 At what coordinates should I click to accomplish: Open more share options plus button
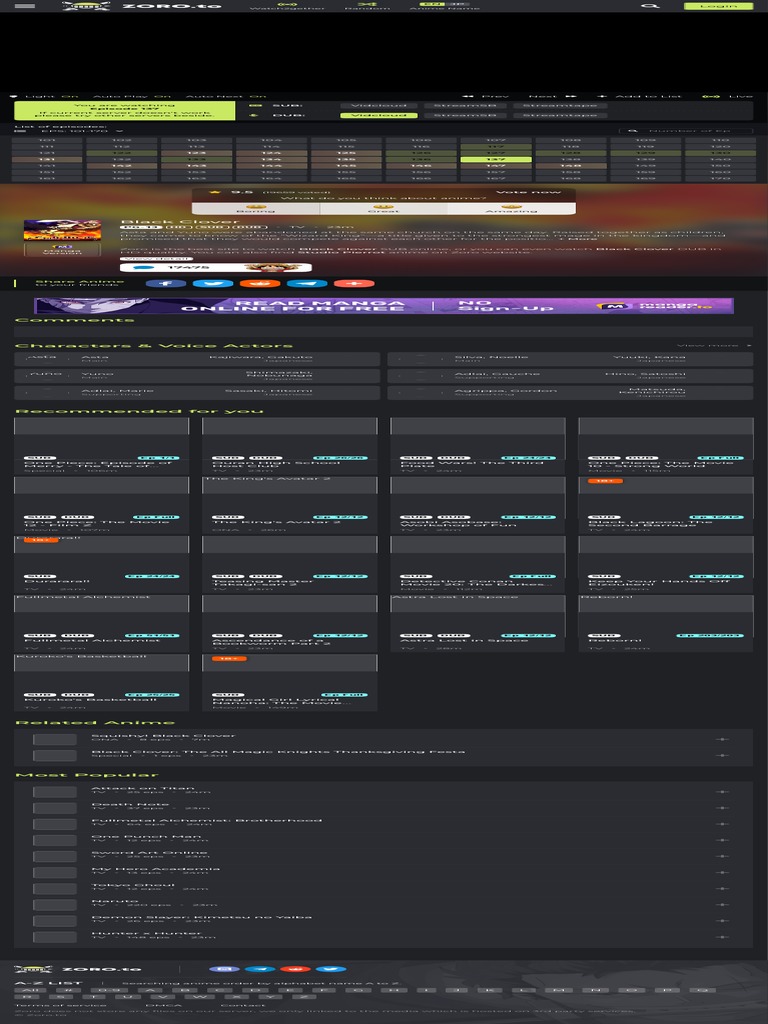tap(354, 283)
